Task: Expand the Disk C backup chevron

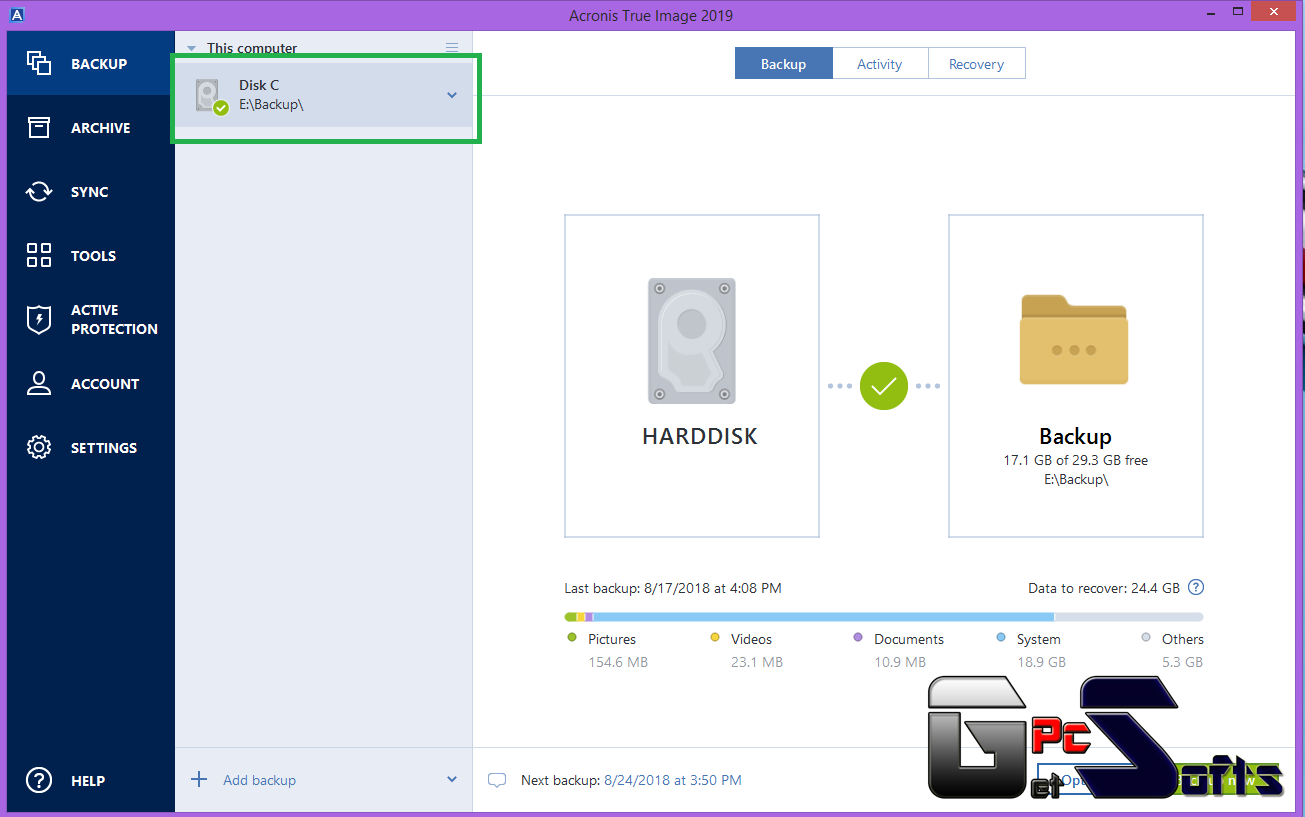Action: tap(452, 95)
